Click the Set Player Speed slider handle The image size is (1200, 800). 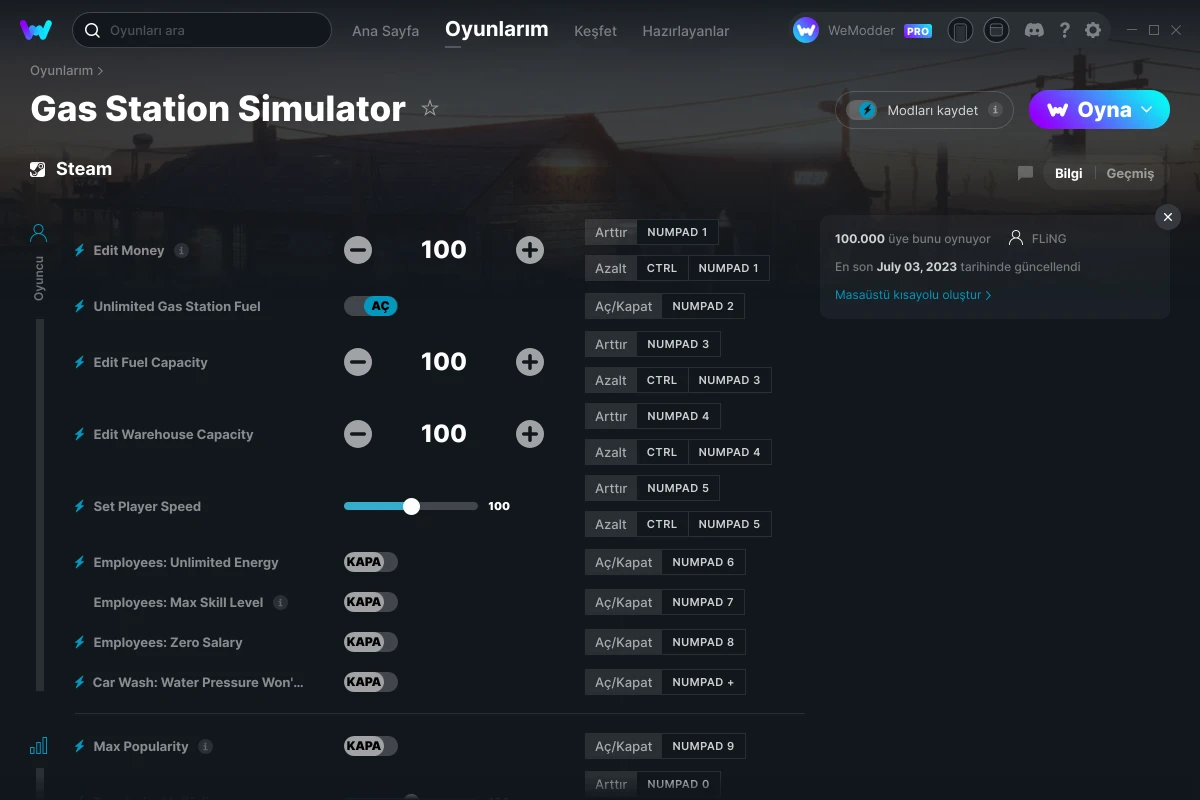[x=411, y=506]
